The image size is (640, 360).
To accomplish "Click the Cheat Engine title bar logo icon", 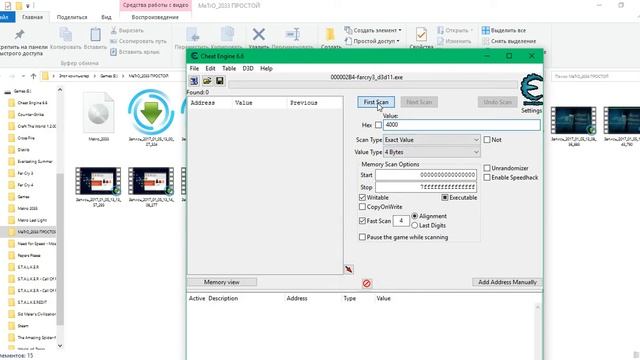I will pos(194,56).
